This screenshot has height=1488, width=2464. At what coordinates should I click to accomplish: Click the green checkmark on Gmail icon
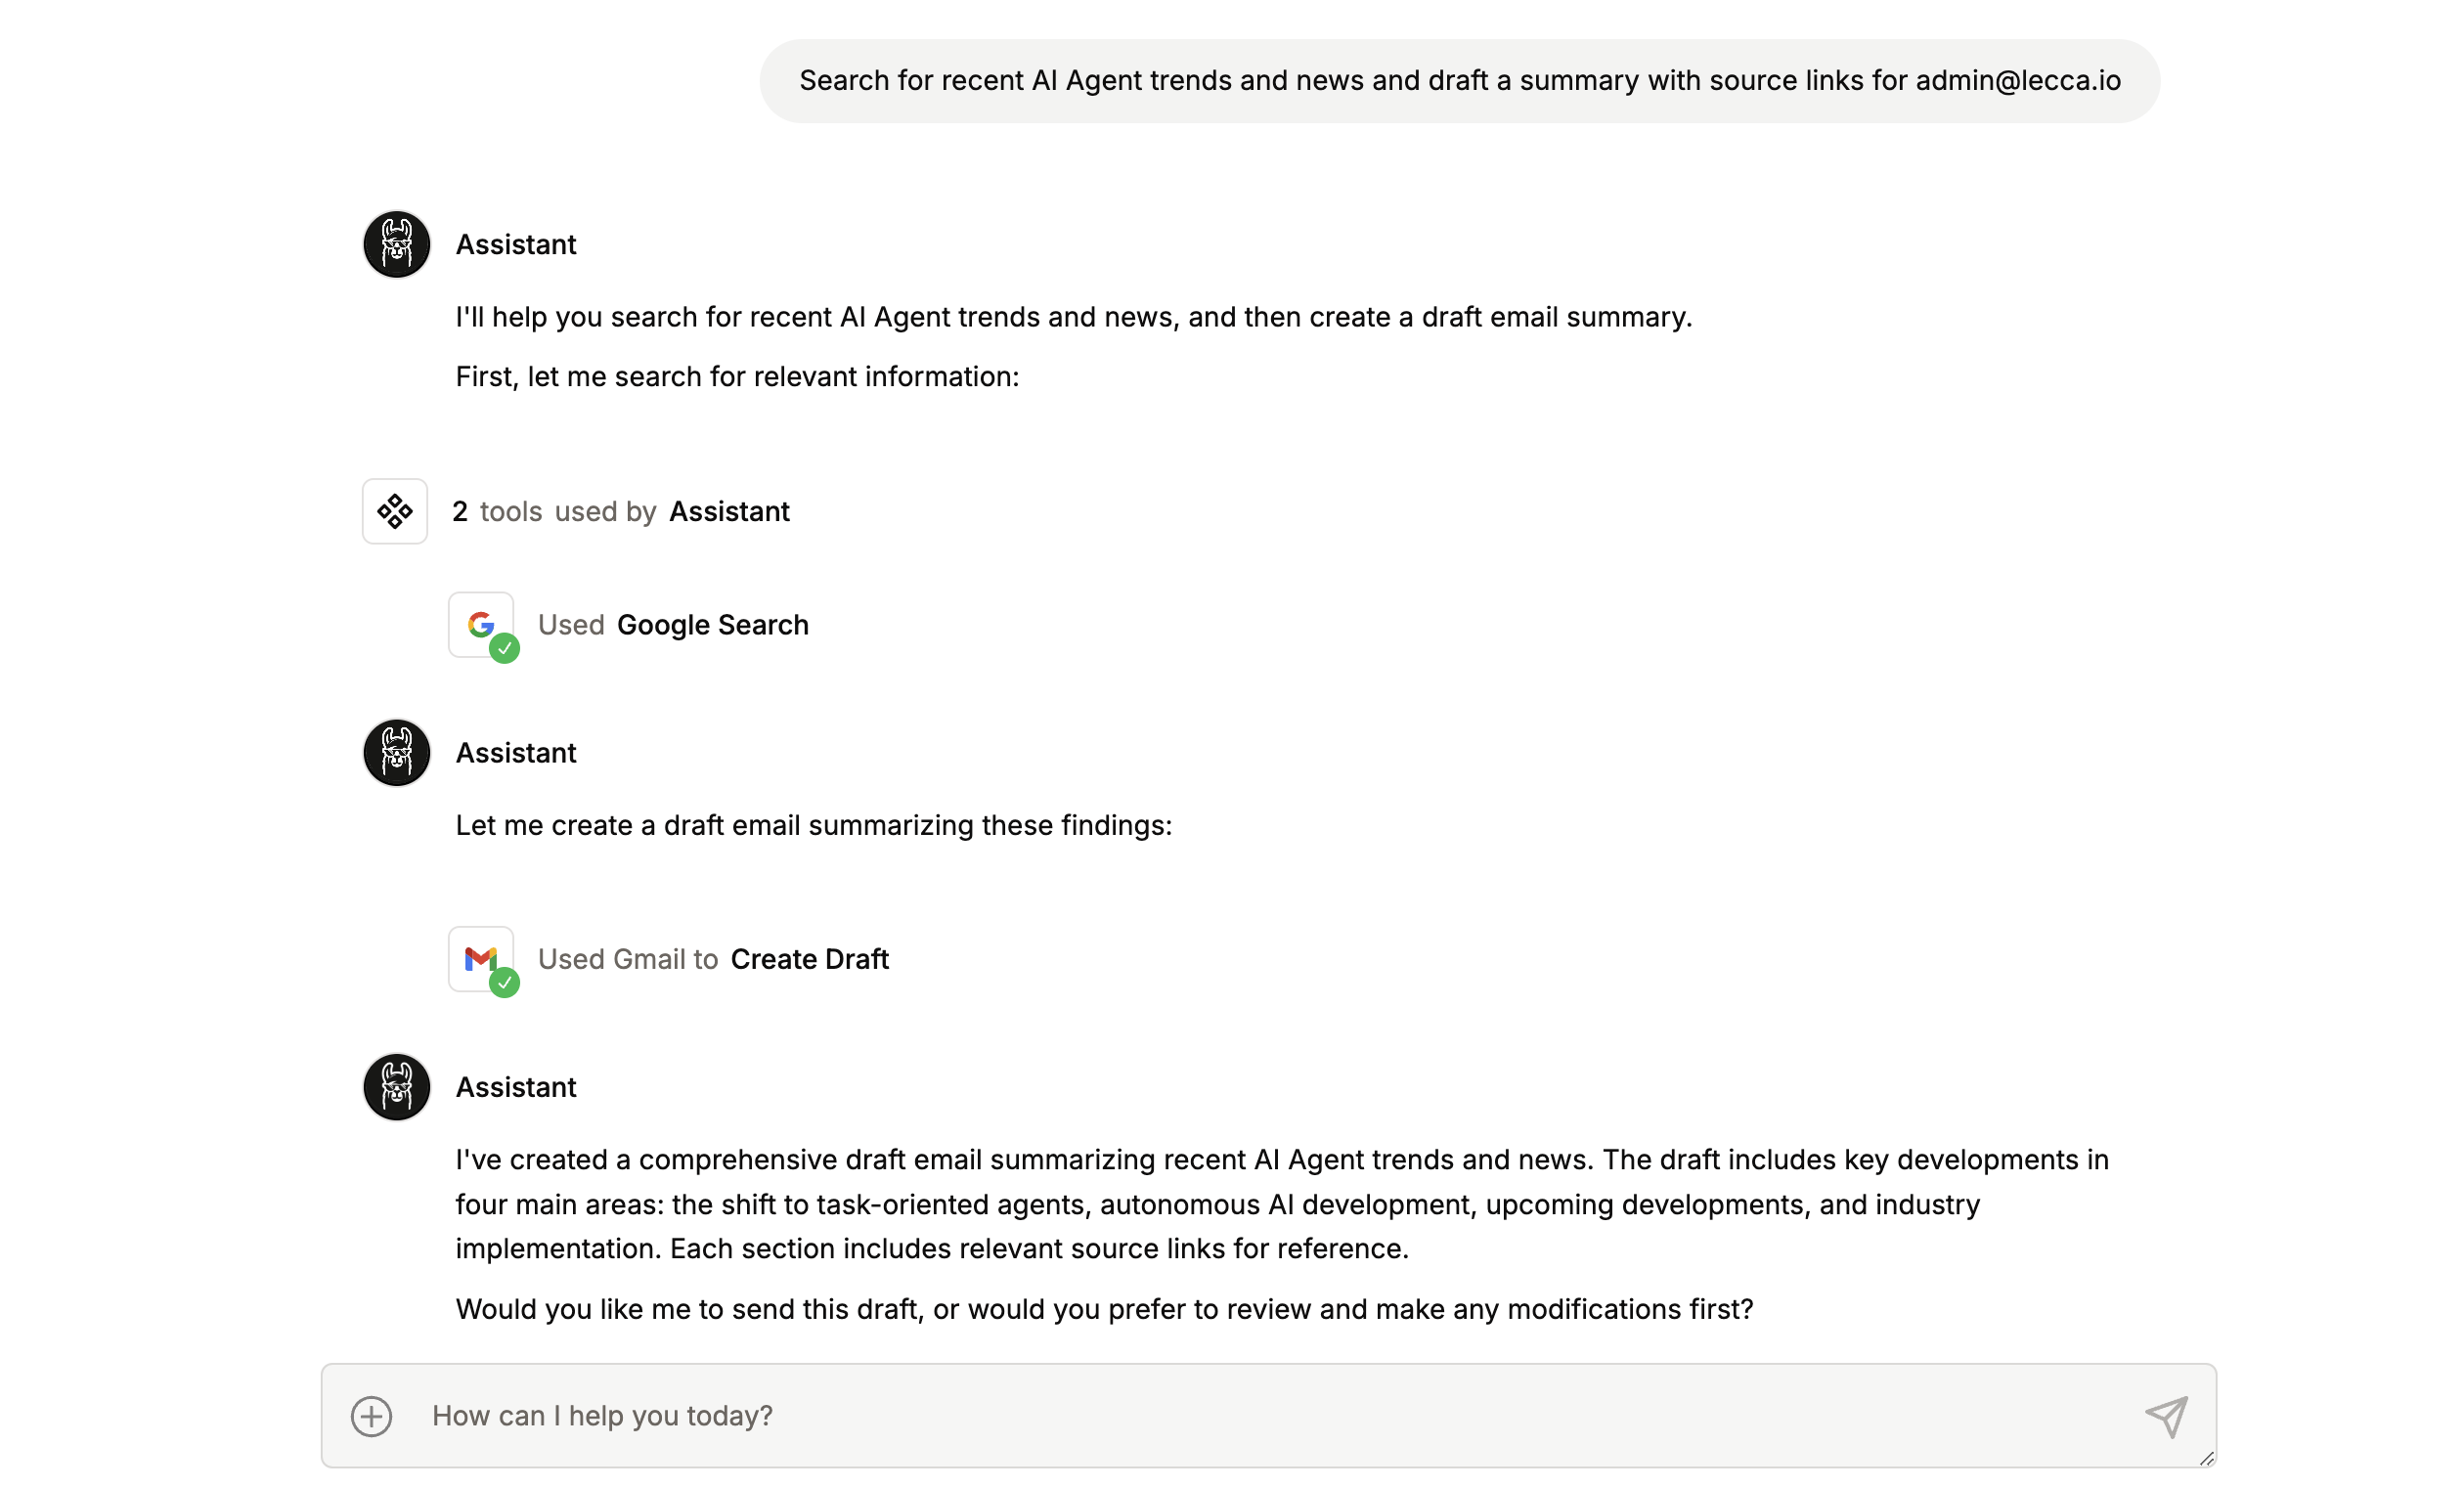tap(505, 983)
